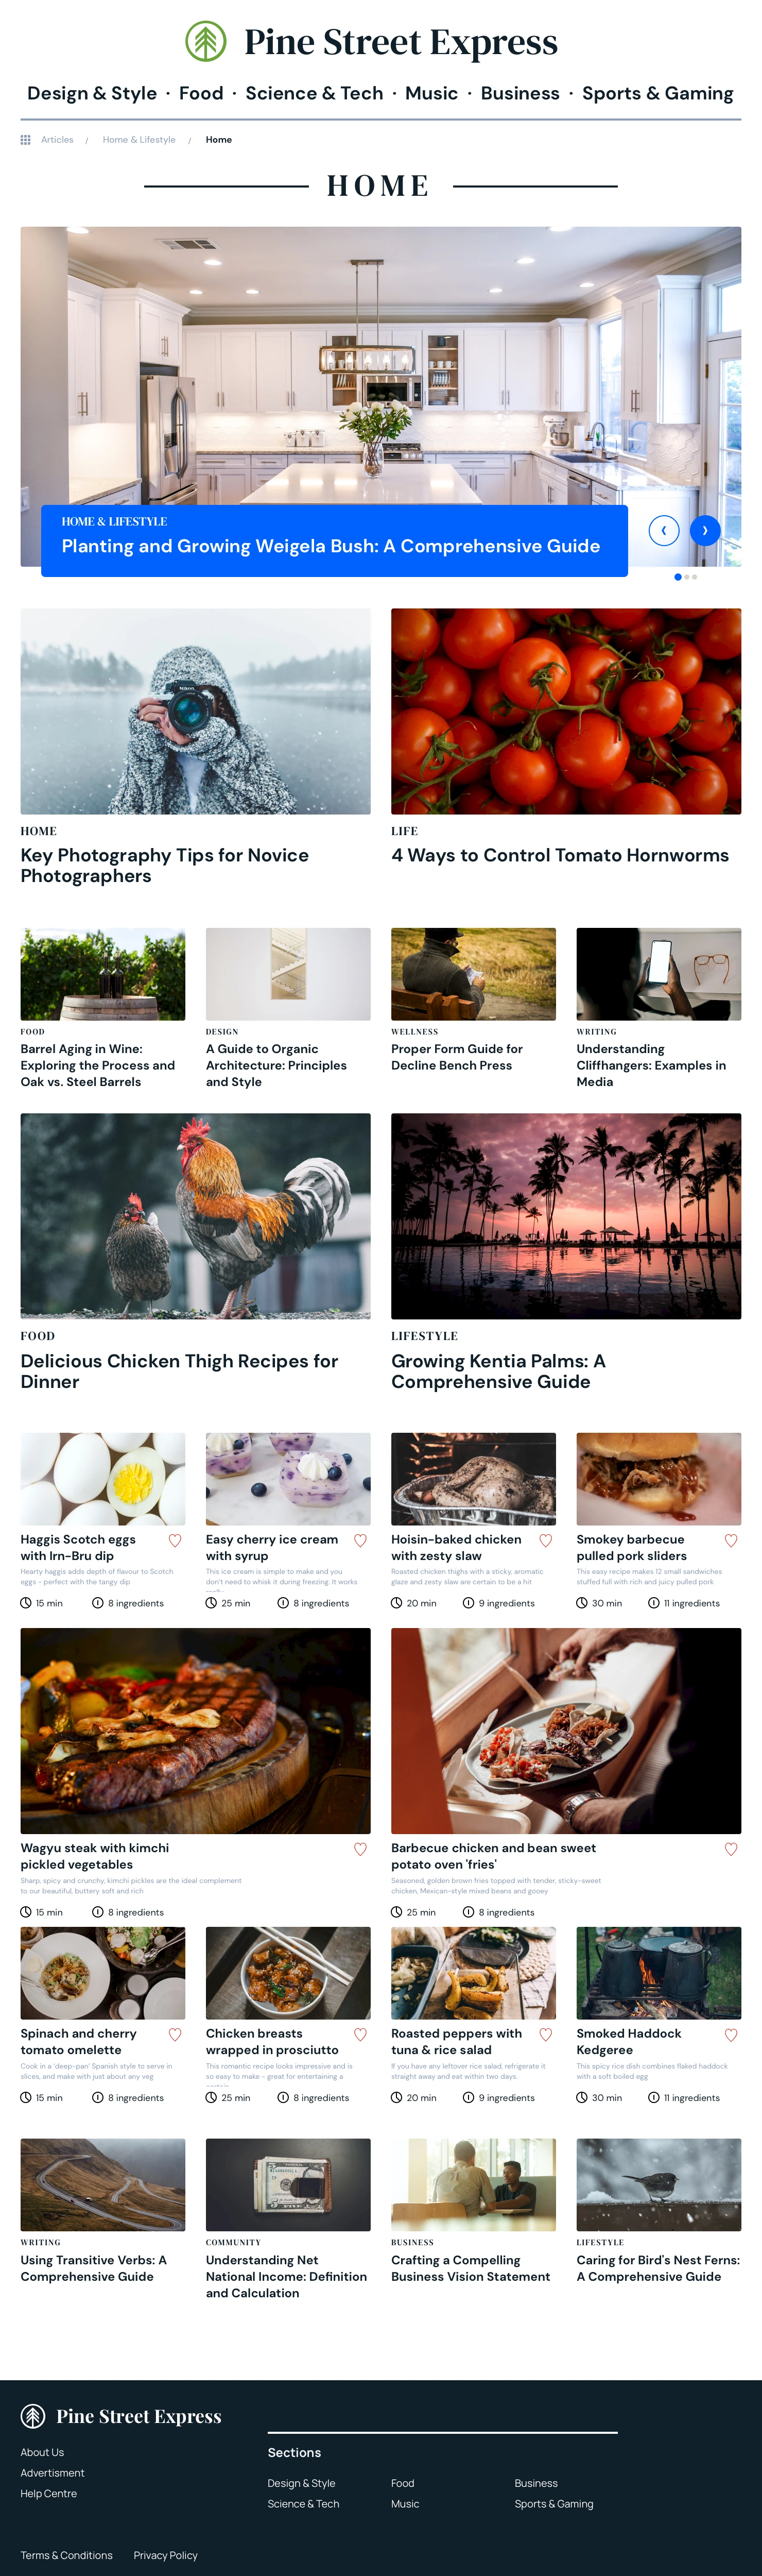Click heart on Hoisin-baked chicken recipe
Viewport: 762px width, 2576px height.
tap(546, 1540)
